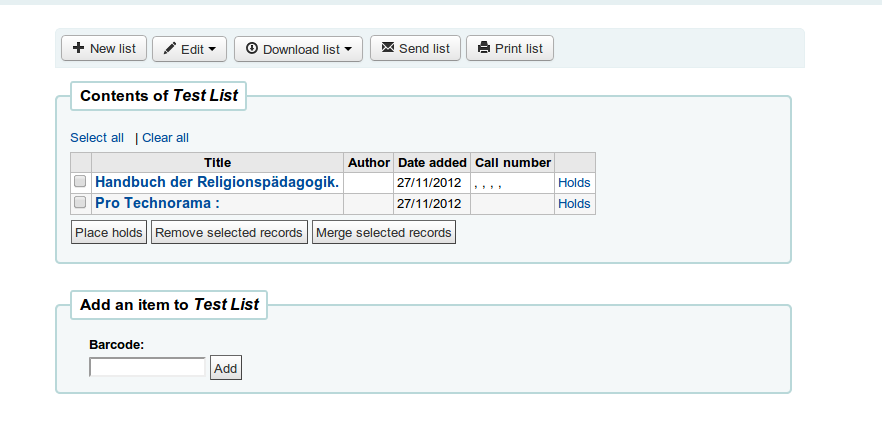Open Handbuch der Religionspädagogik title link
Screen dimensions: 882x442
(x=217, y=183)
